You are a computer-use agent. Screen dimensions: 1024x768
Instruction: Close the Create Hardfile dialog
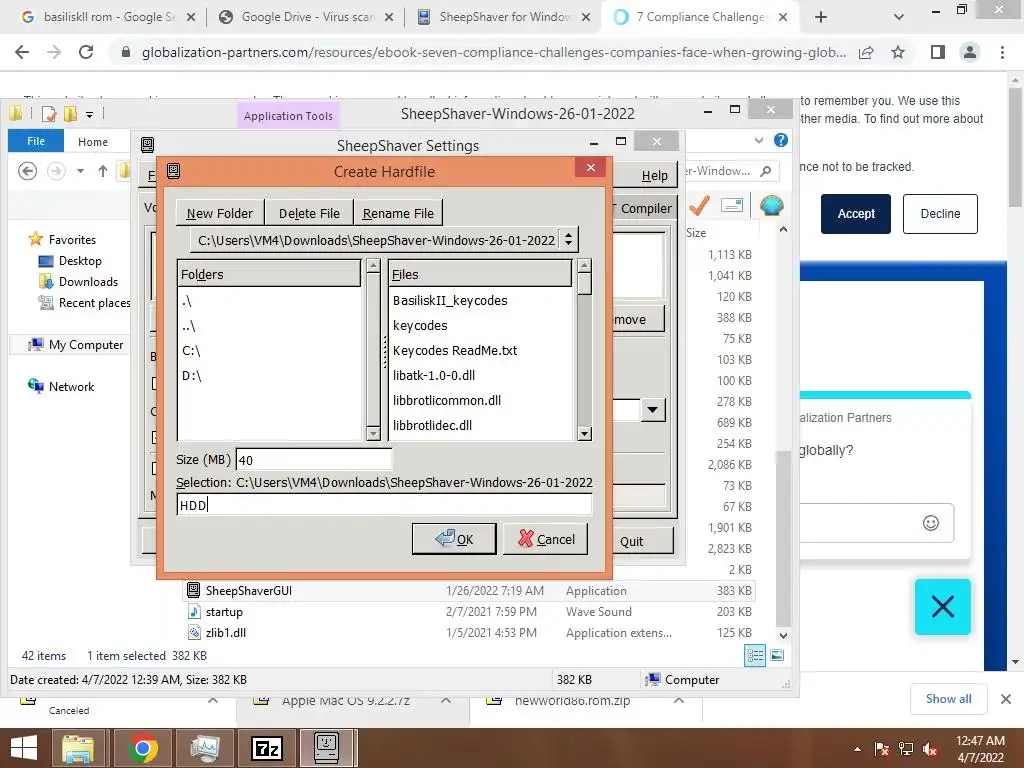[590, 168]
